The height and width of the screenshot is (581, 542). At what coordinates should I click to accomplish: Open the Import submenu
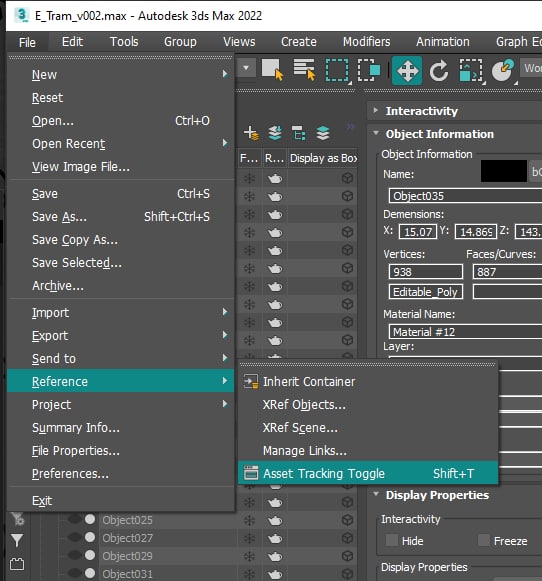point(120,312)
